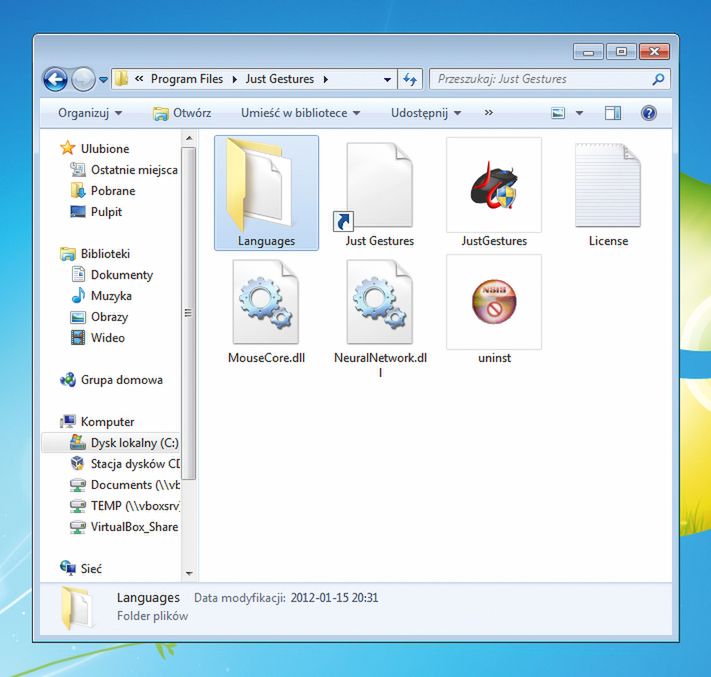Image resolution: width=711 pixels, height=677 pixels.
Task: Open the Udostępnij dropdown
Action: (426, 113)
